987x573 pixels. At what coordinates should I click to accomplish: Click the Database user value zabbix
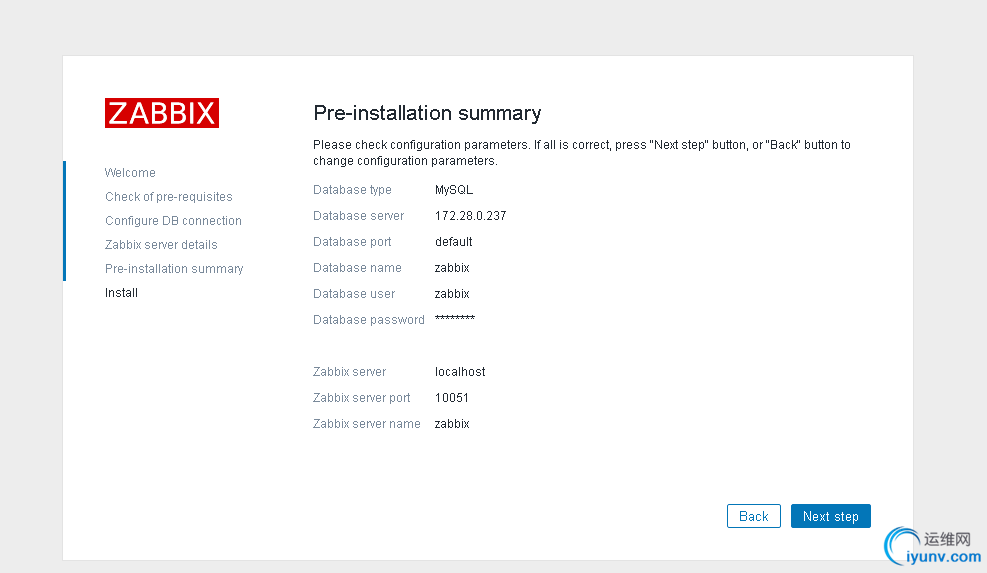(452, 293)
